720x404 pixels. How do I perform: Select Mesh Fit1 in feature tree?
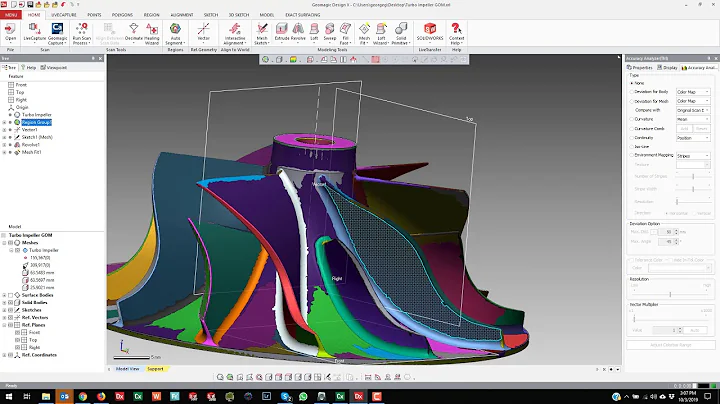point(31,152)
